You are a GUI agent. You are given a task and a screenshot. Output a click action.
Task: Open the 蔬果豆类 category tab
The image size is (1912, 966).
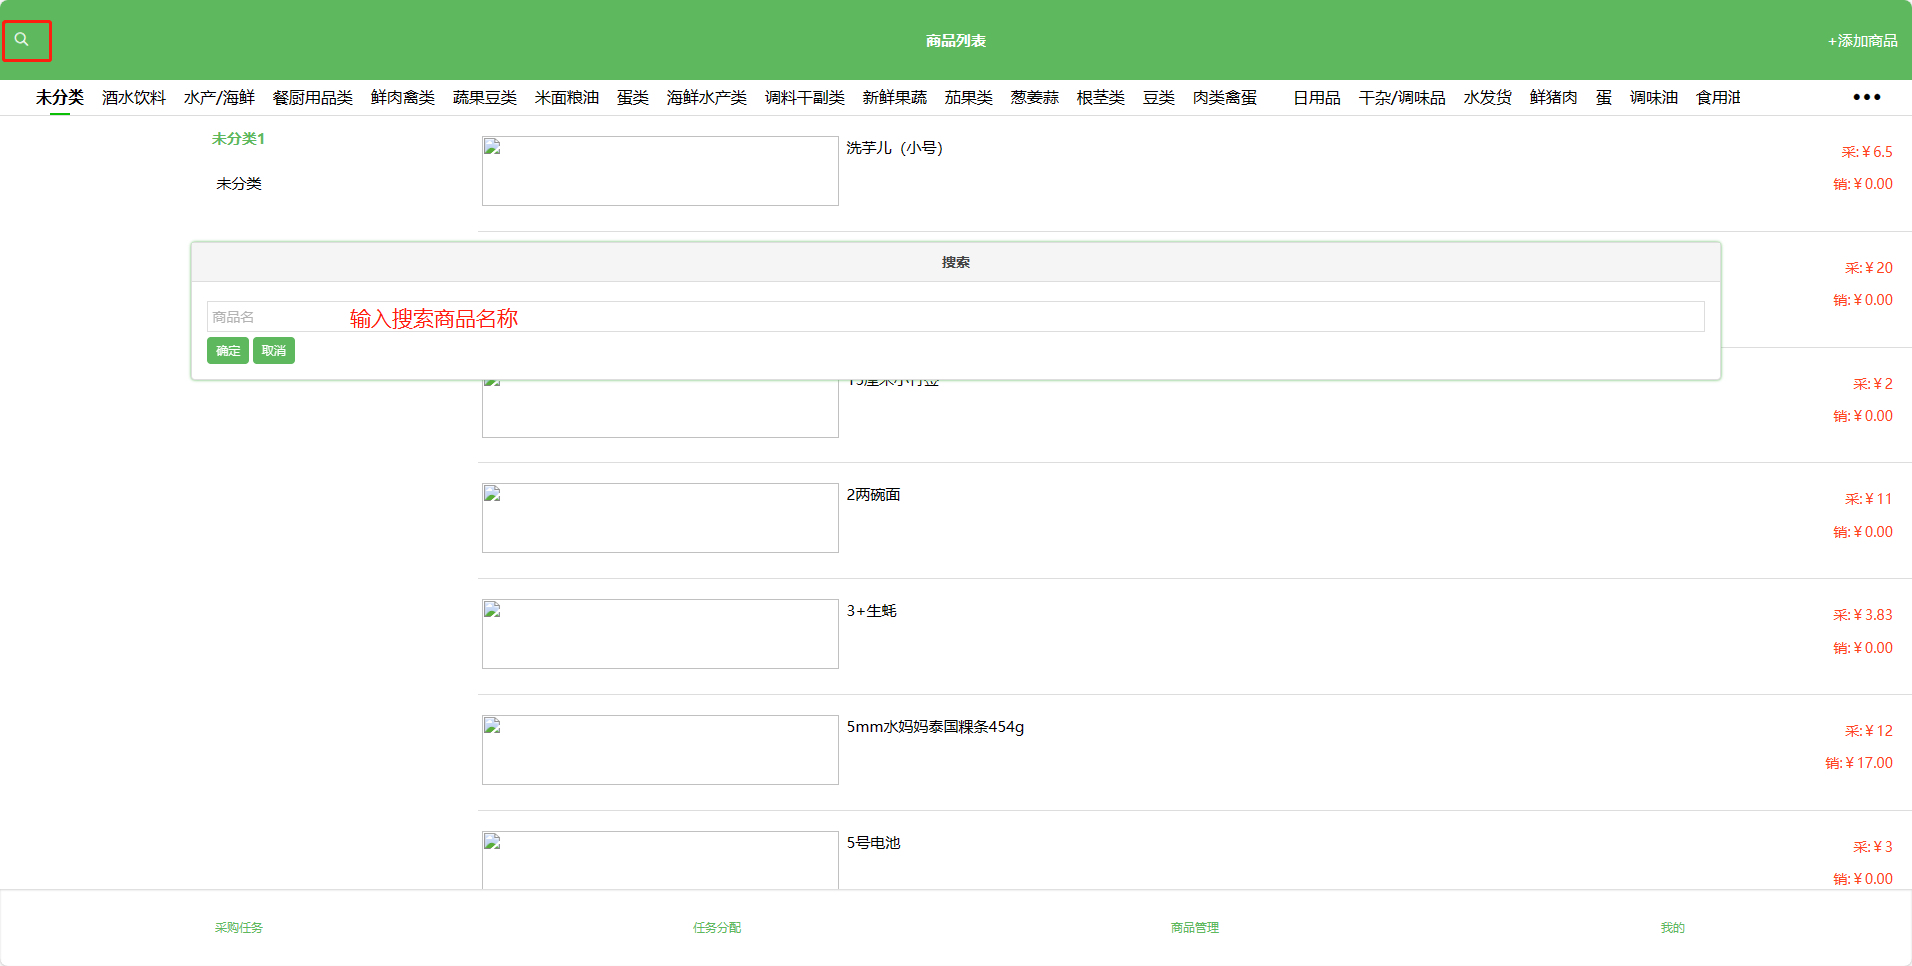click(x=484, y=97)
